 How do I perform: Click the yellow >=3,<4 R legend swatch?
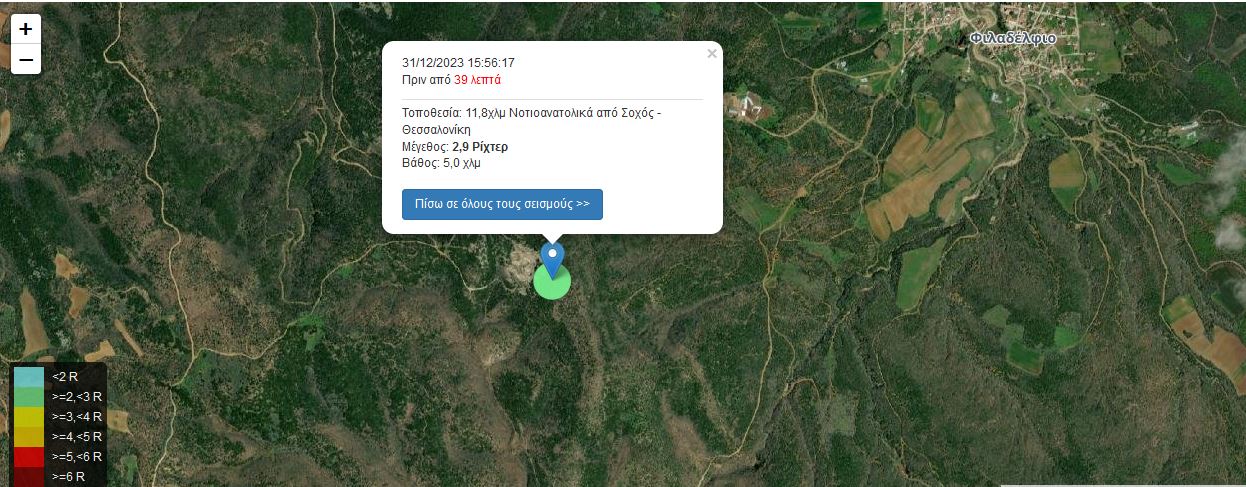click(x=29, y=417)
